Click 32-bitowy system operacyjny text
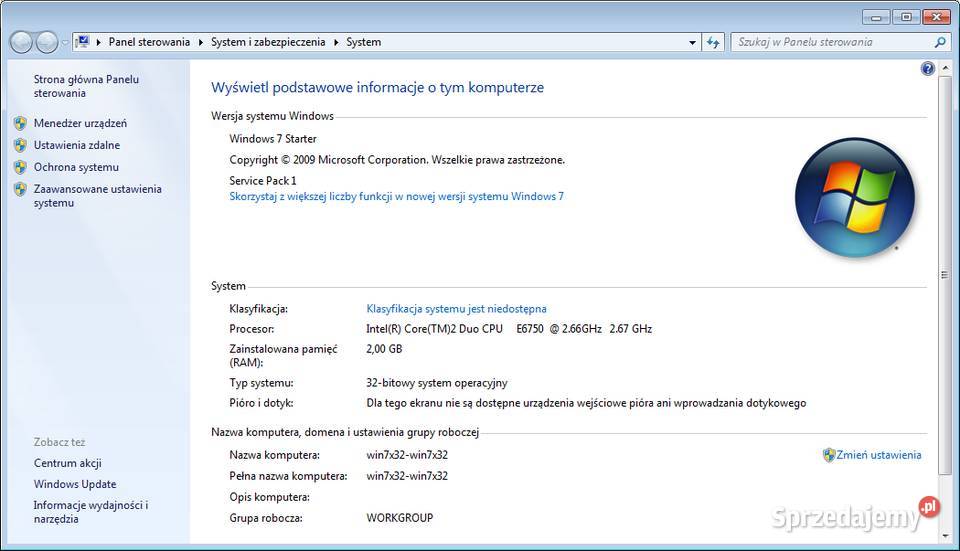This screenshot has height=551, width=960. coord(437,383)
